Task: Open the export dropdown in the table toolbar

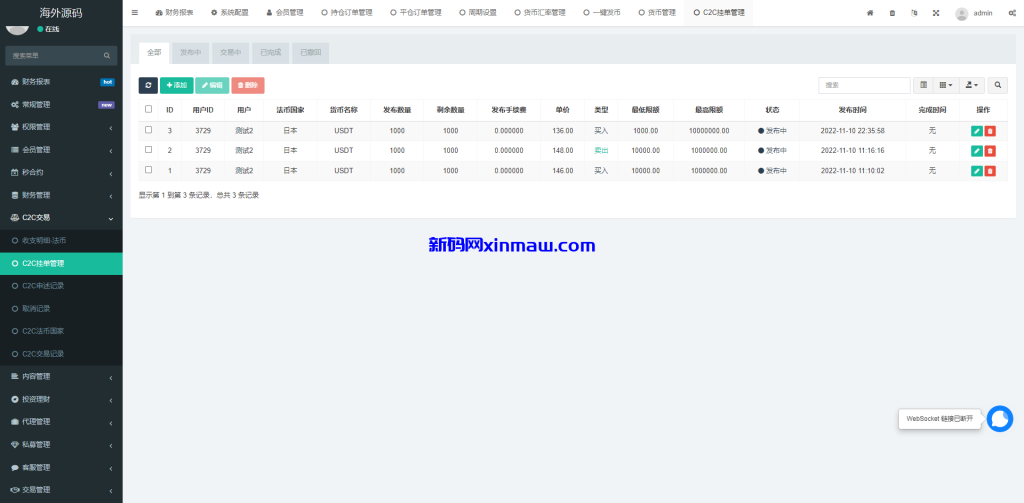Action: tap(972, 85)
